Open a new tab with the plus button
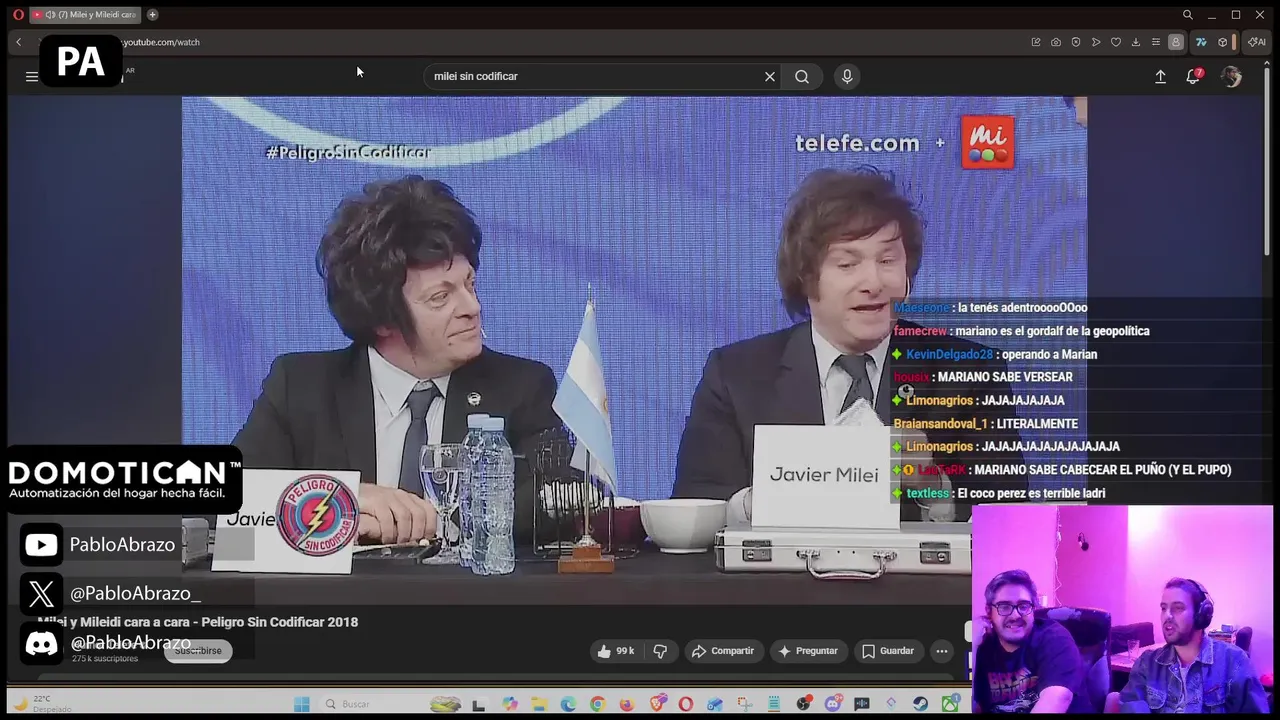Image resolution: width=1280 pixels, height=720 pixels. [x=152, y=15]
